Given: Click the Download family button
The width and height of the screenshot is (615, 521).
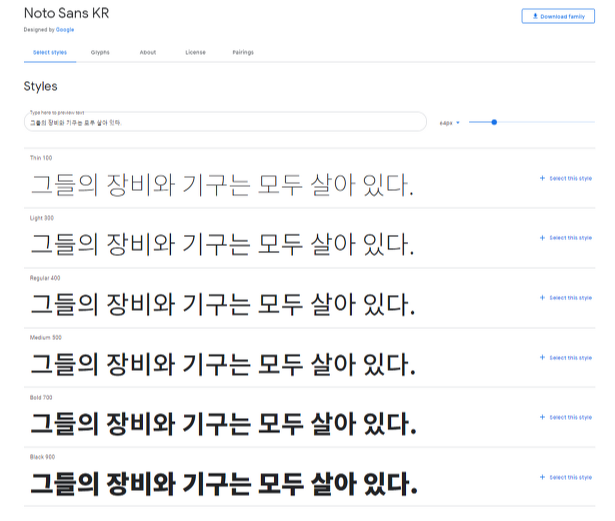Looking at the screenshot, I should point(558,16).
